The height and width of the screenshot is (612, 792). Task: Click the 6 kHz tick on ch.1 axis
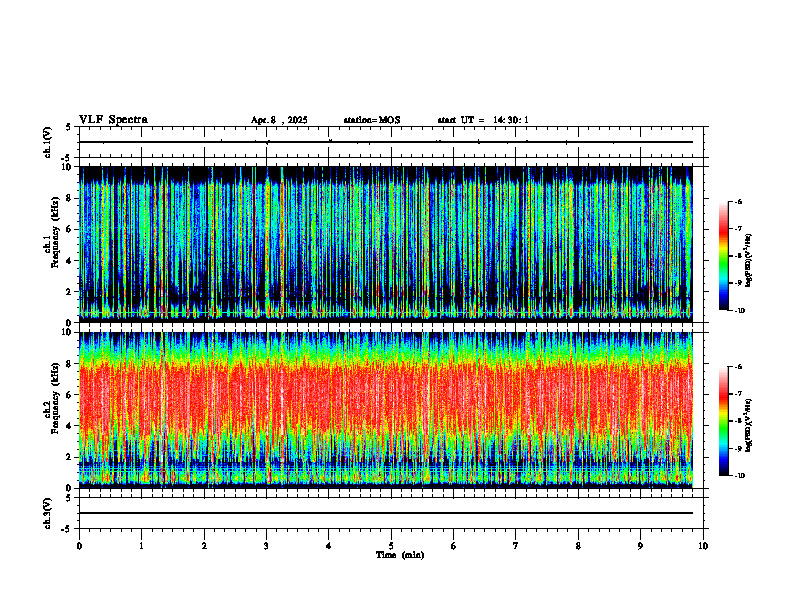(x=70, y=229)
